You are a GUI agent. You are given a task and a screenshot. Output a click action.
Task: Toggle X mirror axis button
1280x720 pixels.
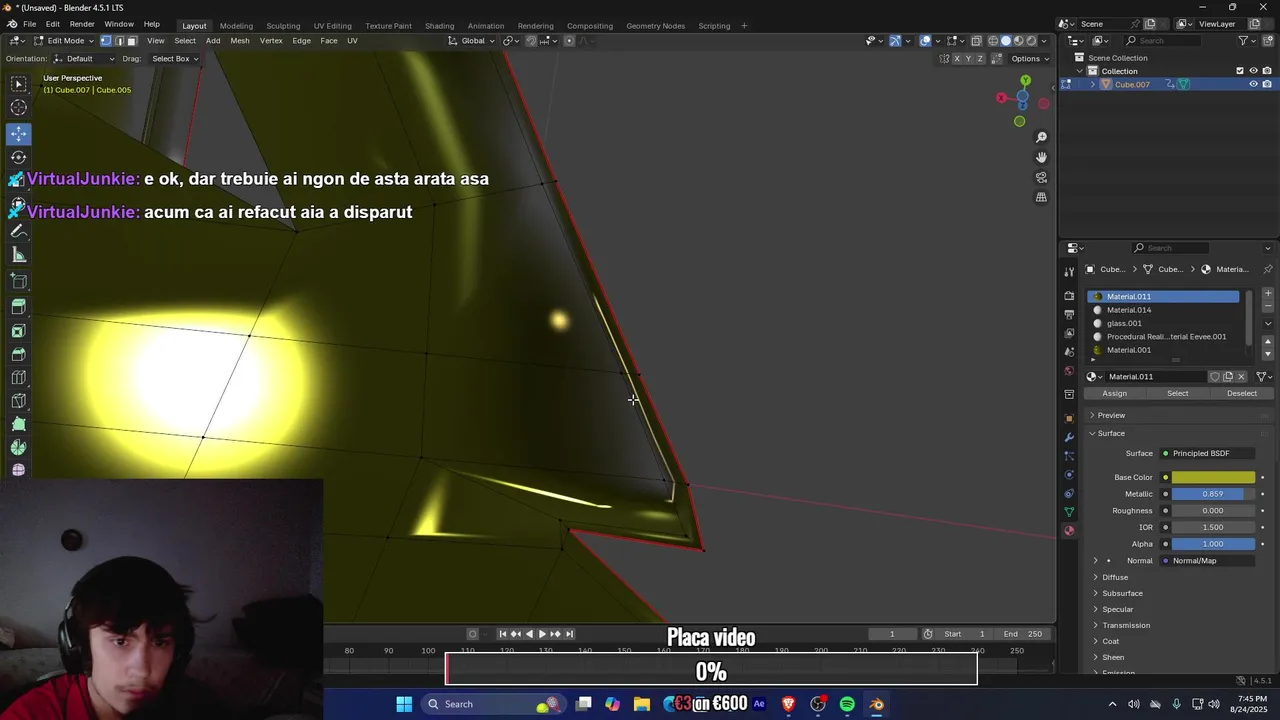tap(956, 59)
